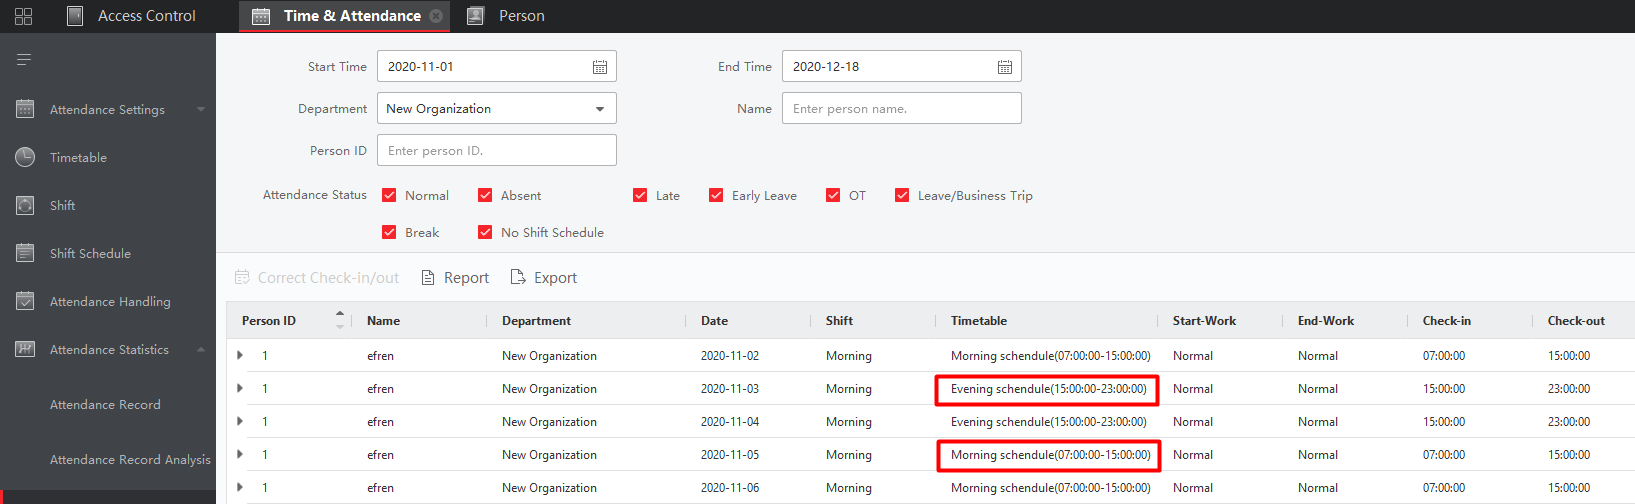
Task: Open the main menu grid icon
Action: coord(24,16)
